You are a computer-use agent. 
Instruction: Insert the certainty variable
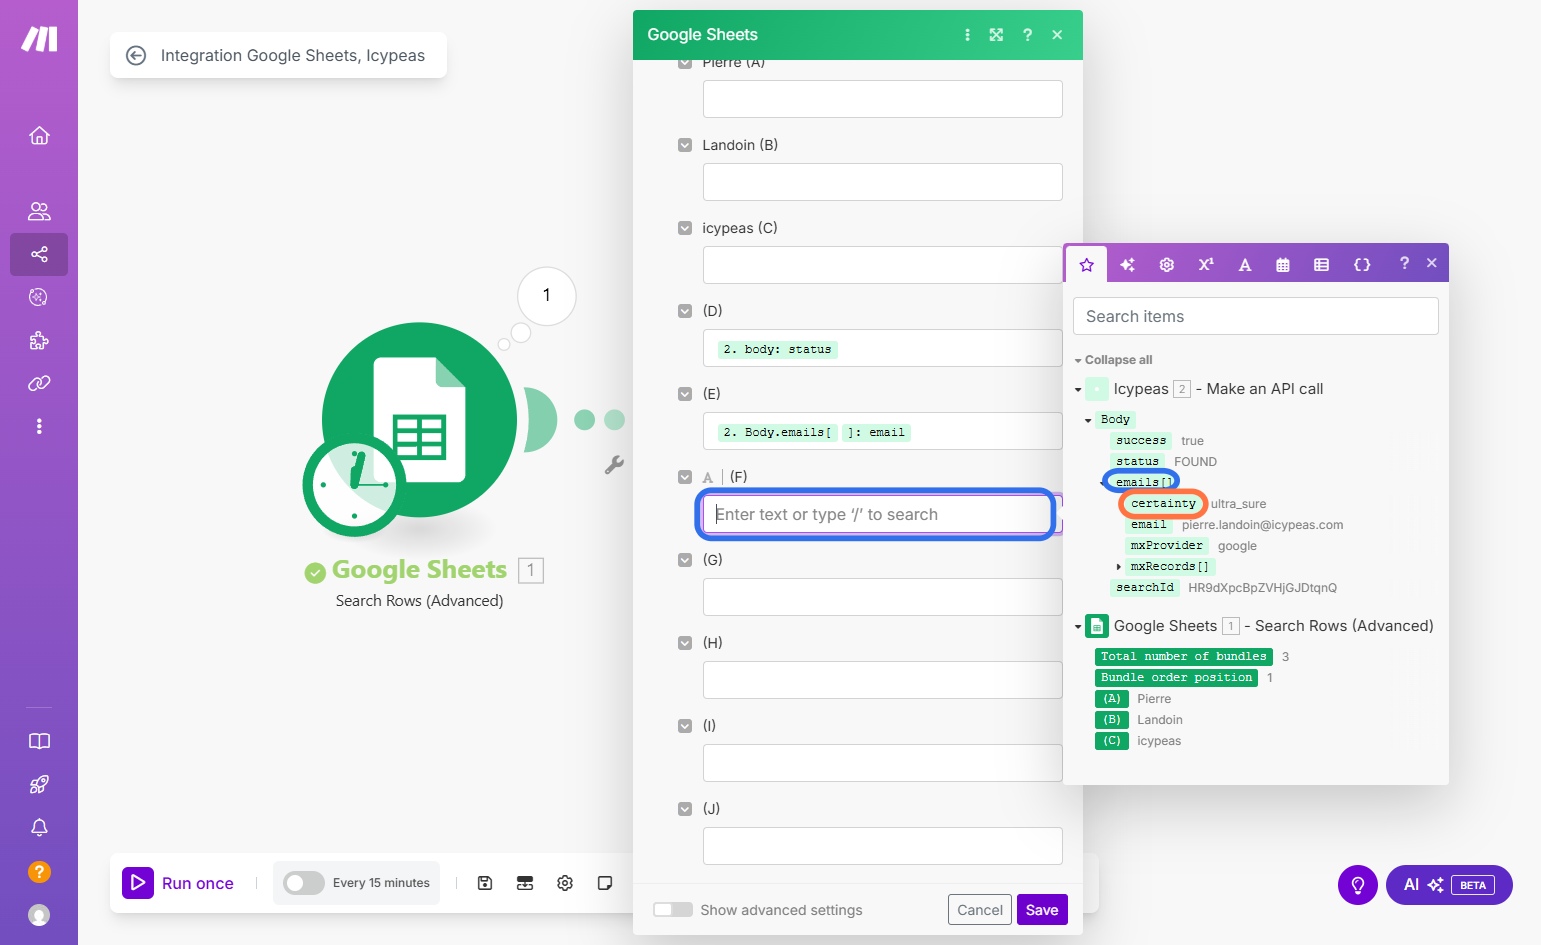point(1163,504)
